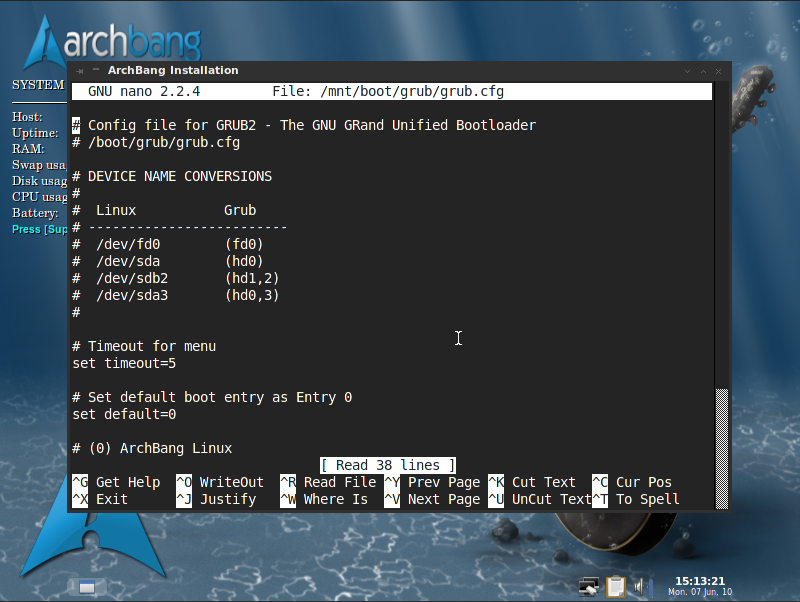The height and width of the screenshot is (602, 800).
Task: Click the ^V Next Page shortcut
Action: point(432,499)
